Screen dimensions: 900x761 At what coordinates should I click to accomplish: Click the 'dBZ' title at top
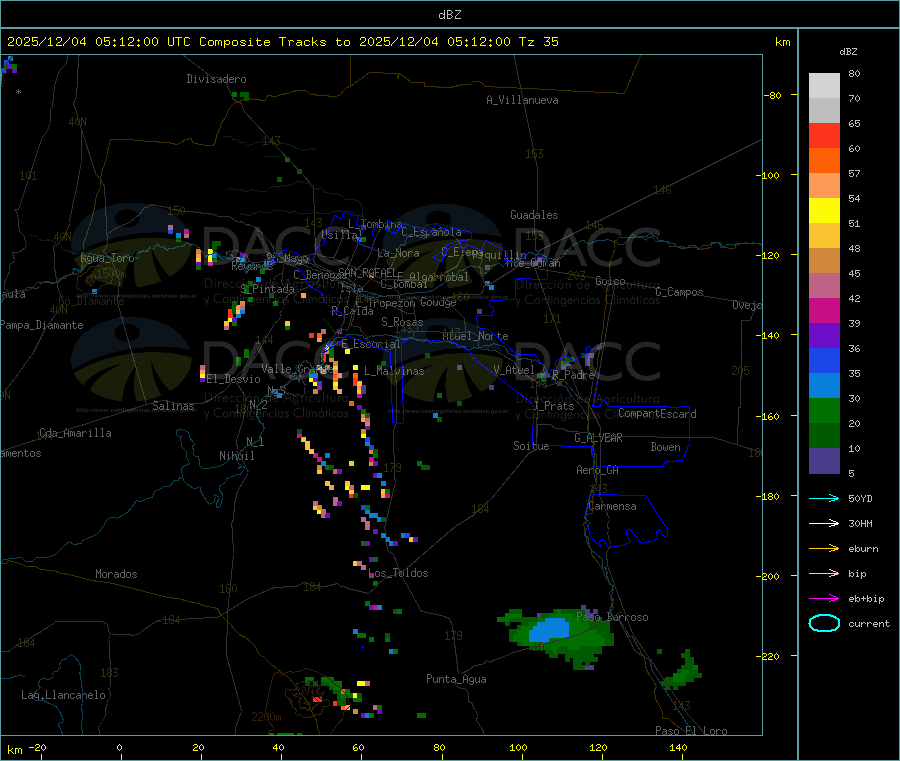tap(449, 14)
